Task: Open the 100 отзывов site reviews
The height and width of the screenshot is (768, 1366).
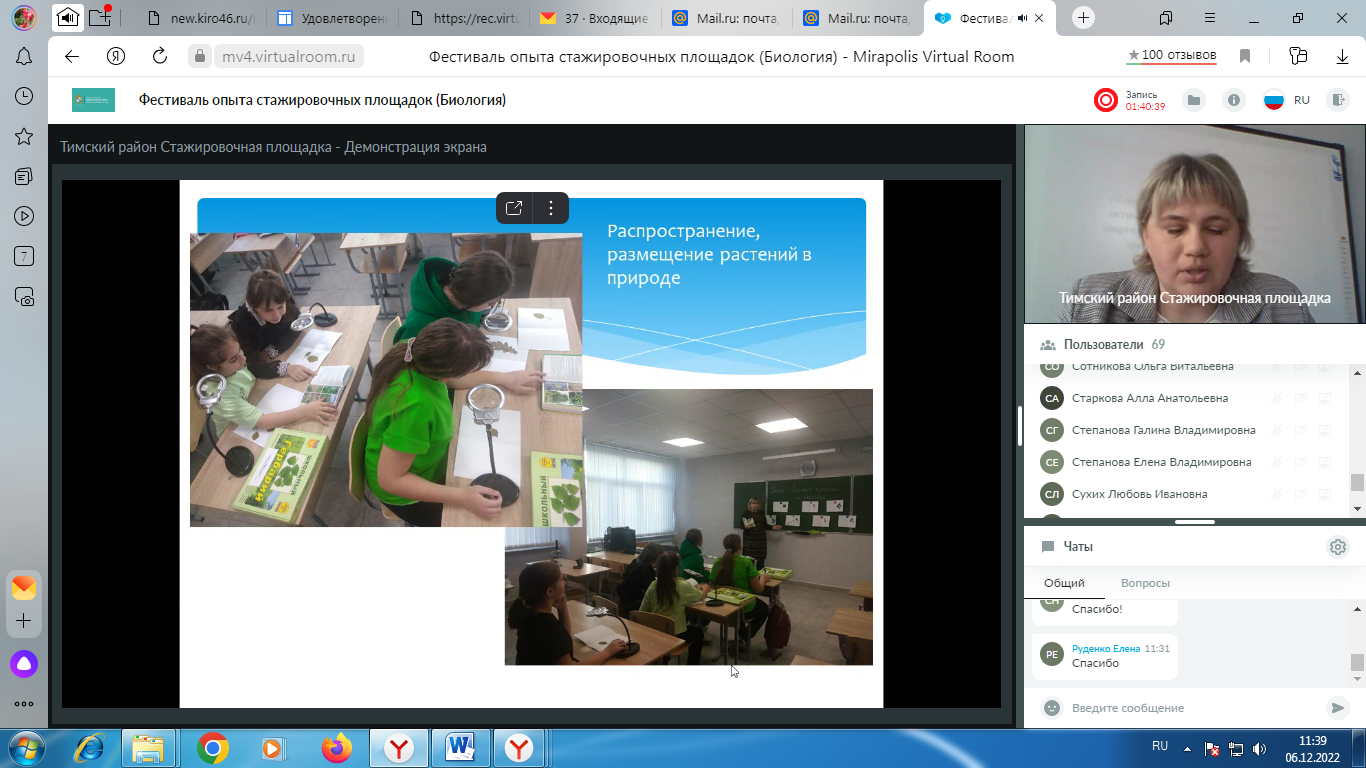Action: pos(1171,55)
